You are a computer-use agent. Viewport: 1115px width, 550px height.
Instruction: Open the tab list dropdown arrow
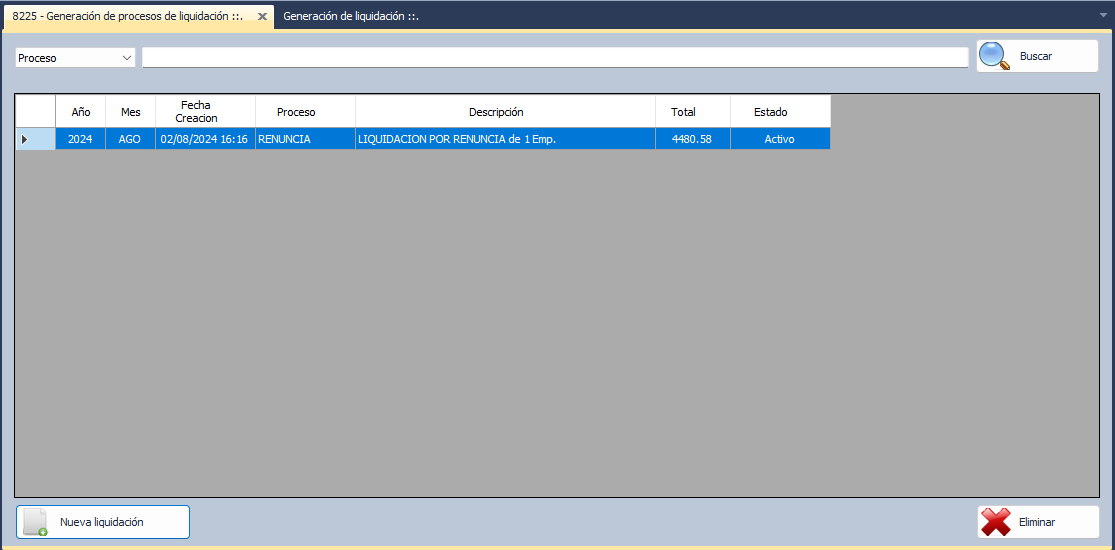(1103, 16)
